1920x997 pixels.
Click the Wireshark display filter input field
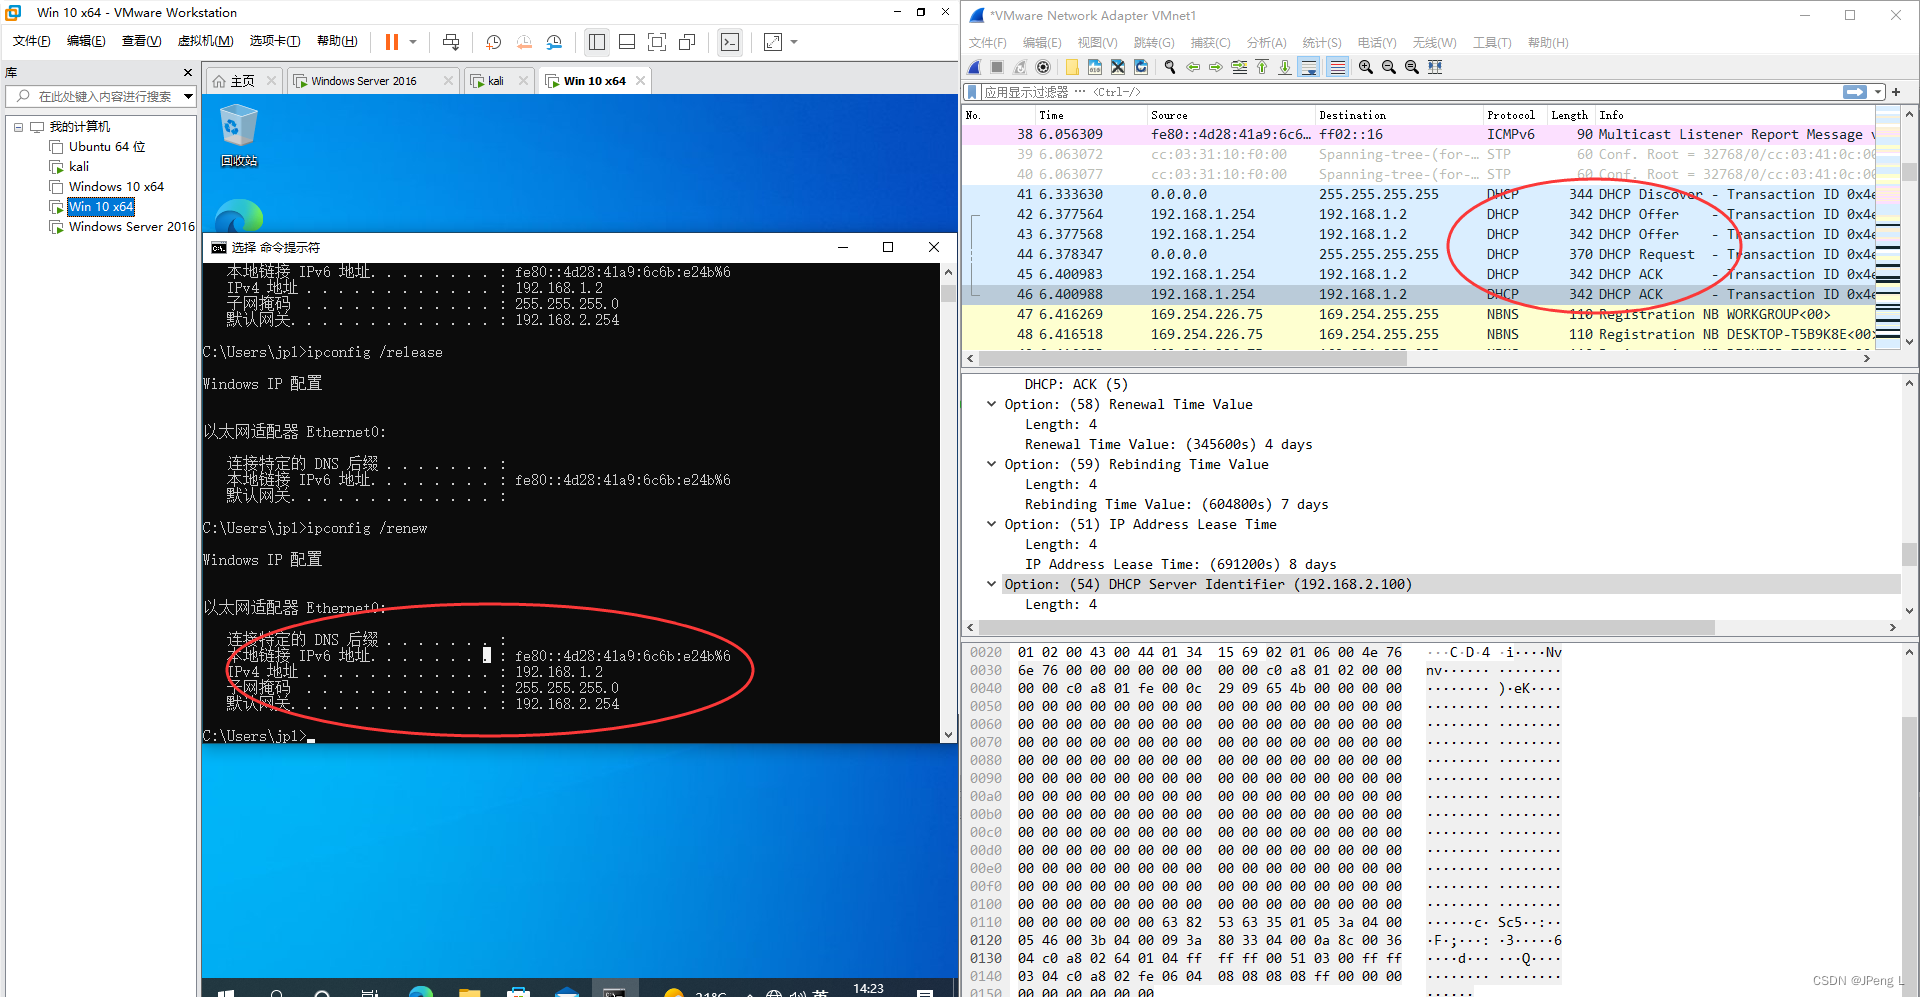1410,92
